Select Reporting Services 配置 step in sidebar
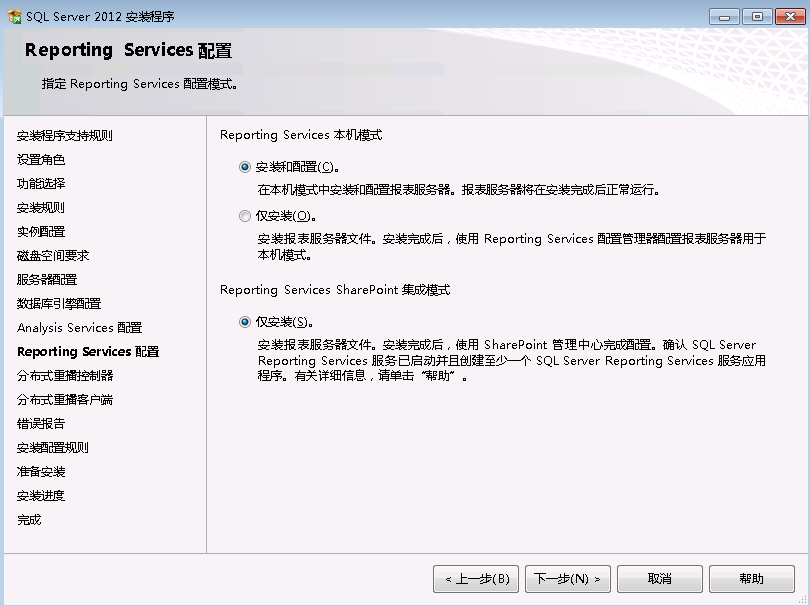 (x=88, y=352)
